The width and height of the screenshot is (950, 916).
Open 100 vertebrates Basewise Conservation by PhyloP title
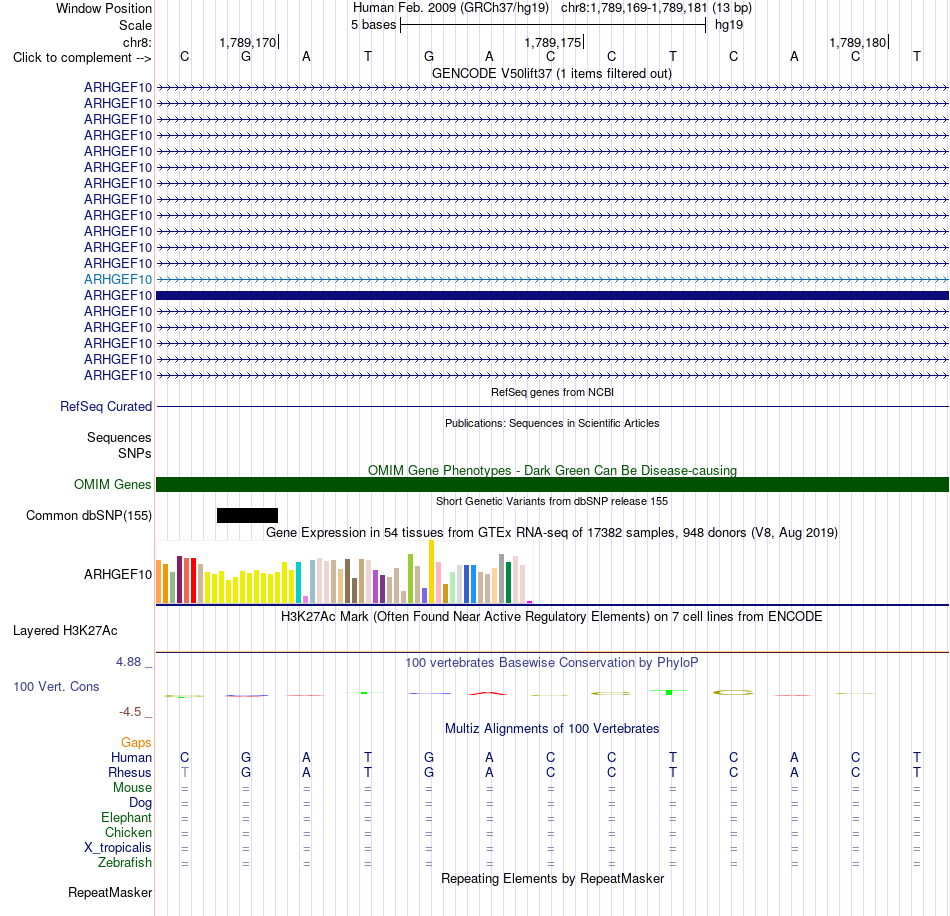tap(552, 663)
